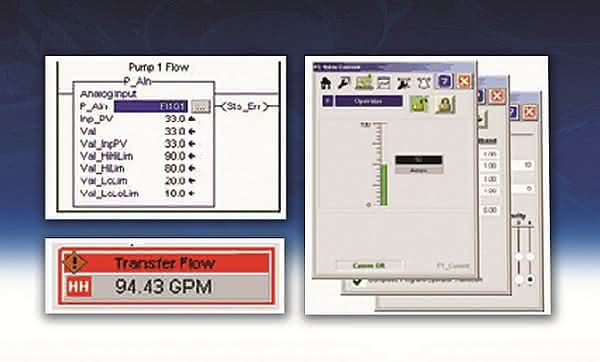
Task: Click the P_AIn tag name field
Action: point(151,106)
